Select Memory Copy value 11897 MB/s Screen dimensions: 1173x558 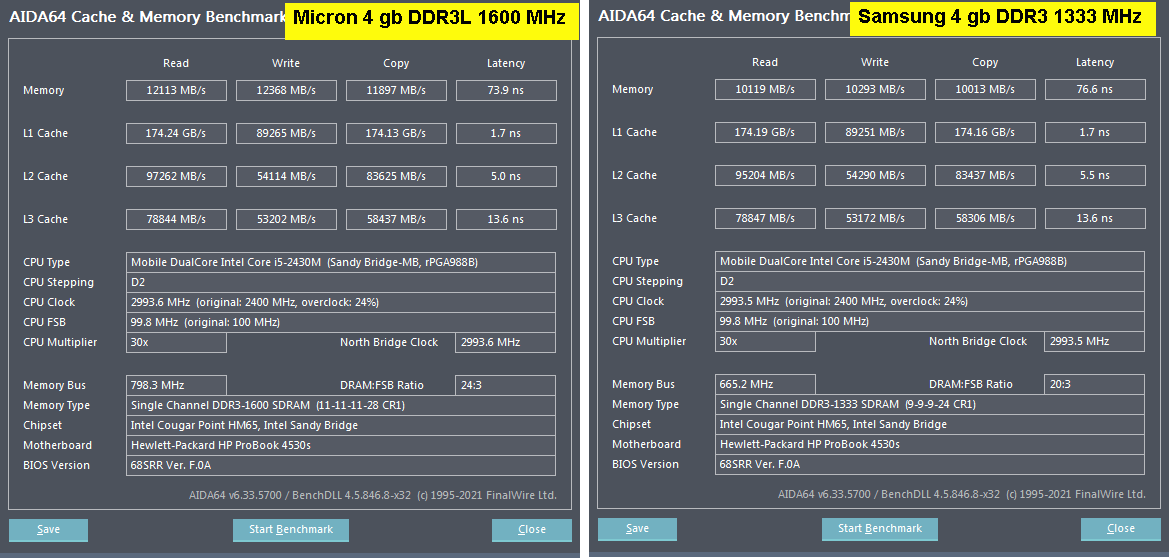tap(396, 91)
